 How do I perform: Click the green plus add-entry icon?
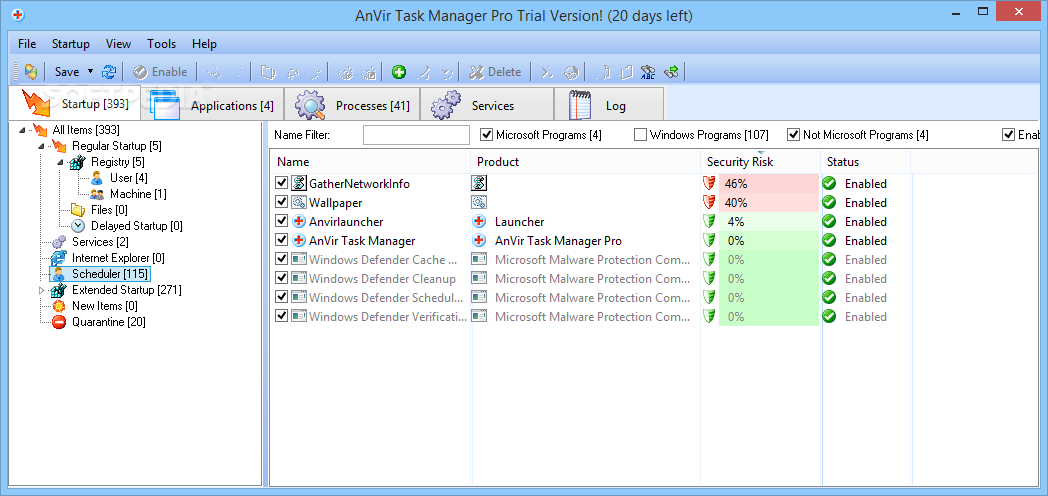click(x=399, y=72)
